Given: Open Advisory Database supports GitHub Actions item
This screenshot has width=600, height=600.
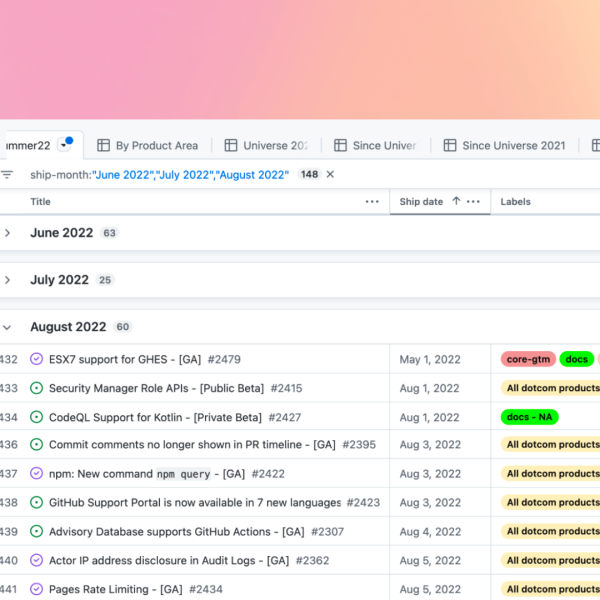Looking at the screenshot, I should [x=177, y=532].
